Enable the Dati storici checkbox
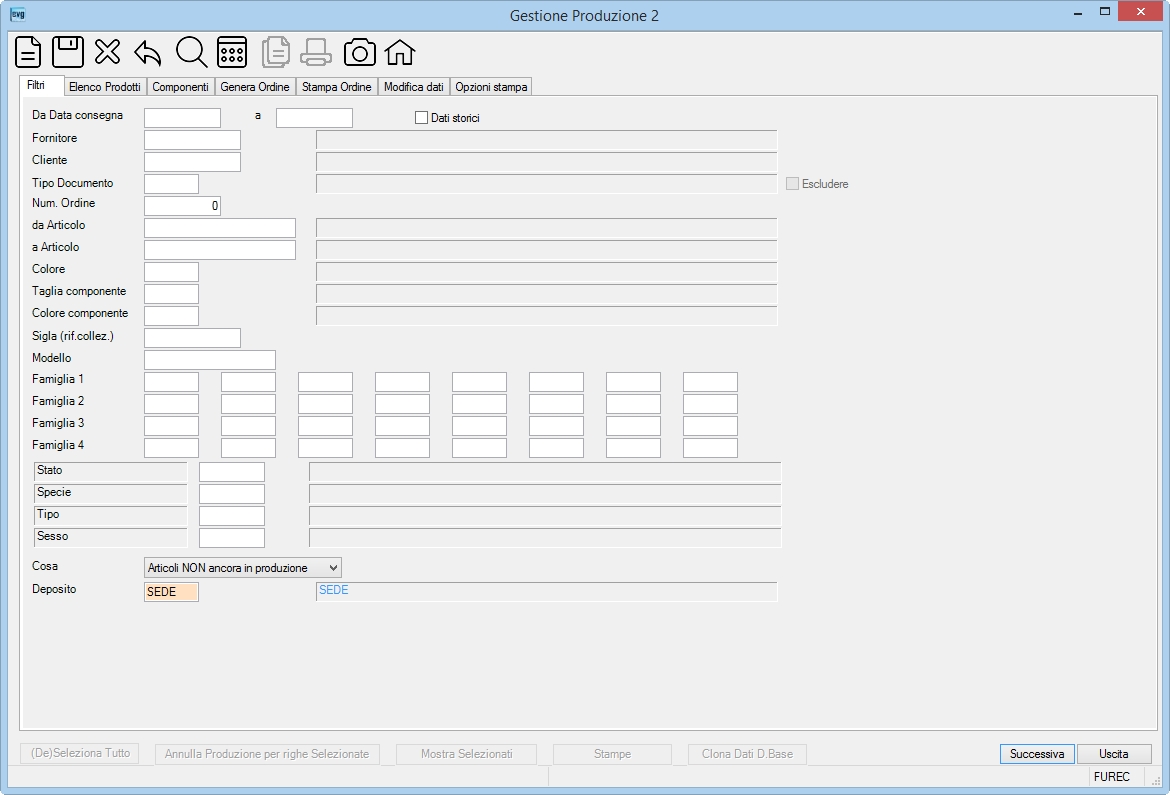The width and height of the screenshot is (1170, 795). [x=422, y=118]
